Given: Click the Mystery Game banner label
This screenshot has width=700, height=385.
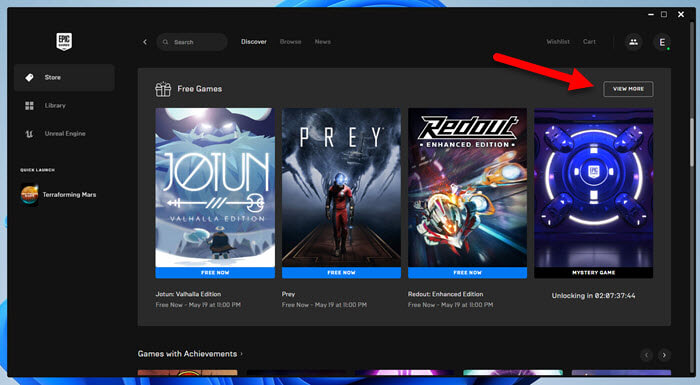Looking at the screenshot, I should [594, 272].
